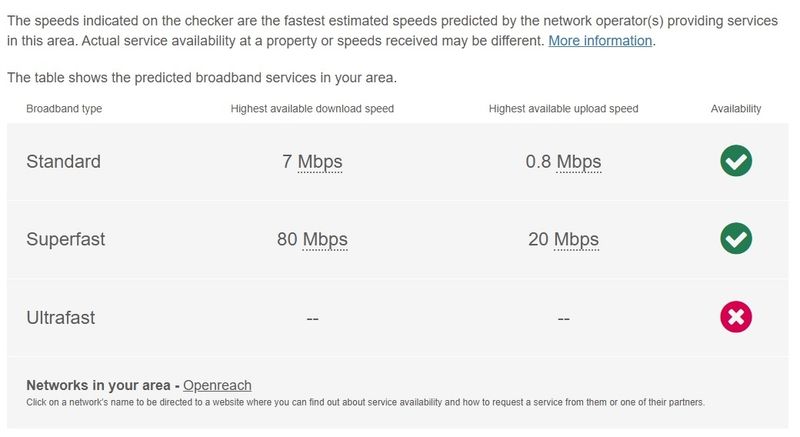Click the Ultrafast download speed dashes
The height and width of the screenshot is (437, 800).
coord(312,319)
